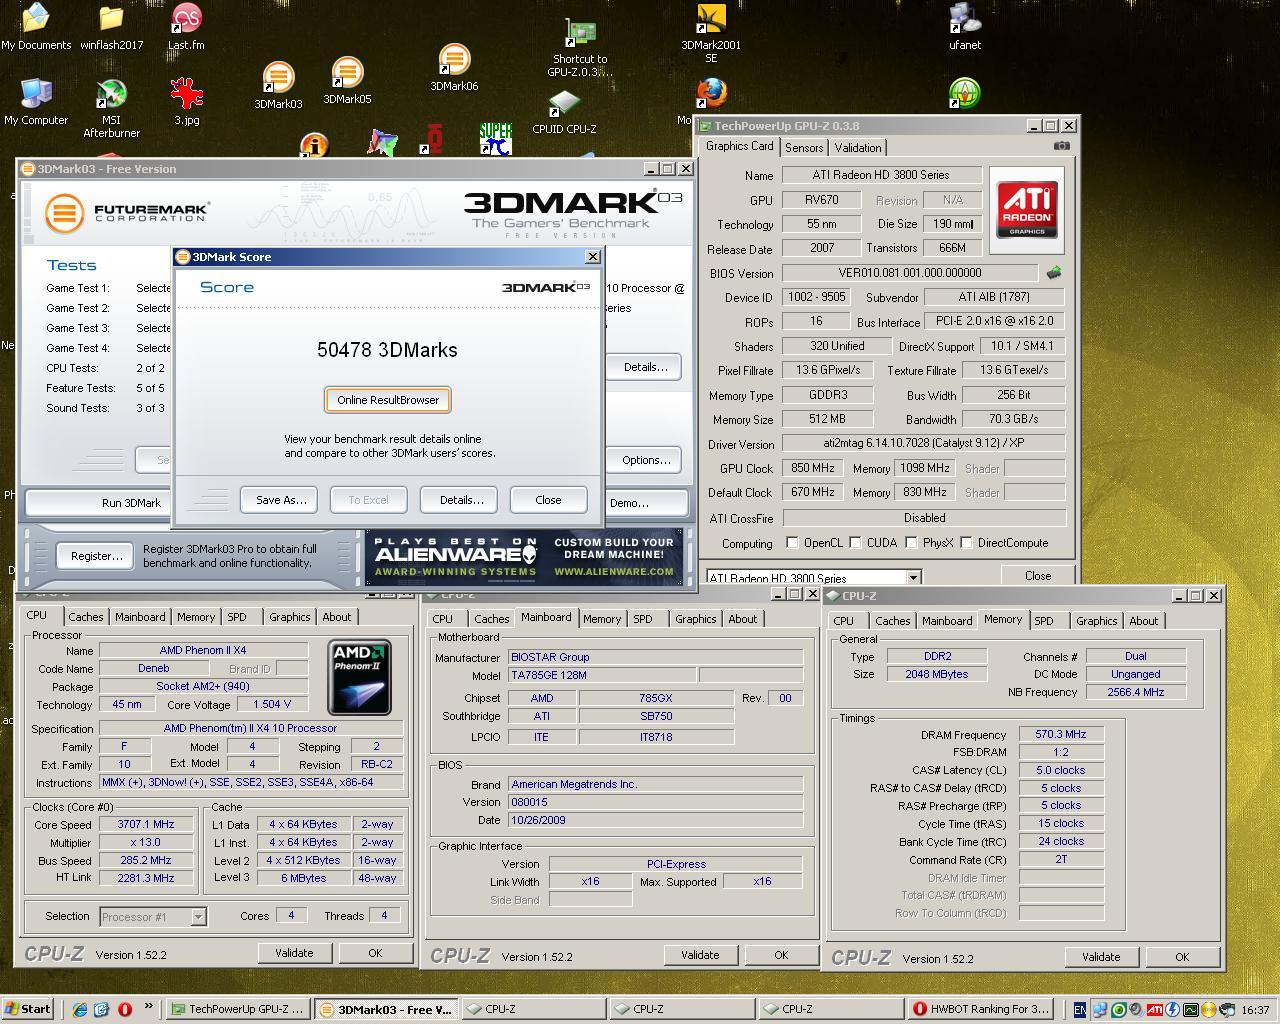Open Internet Explorer from quick launch
The image size is (1280, 1024).
point(80,1009)
